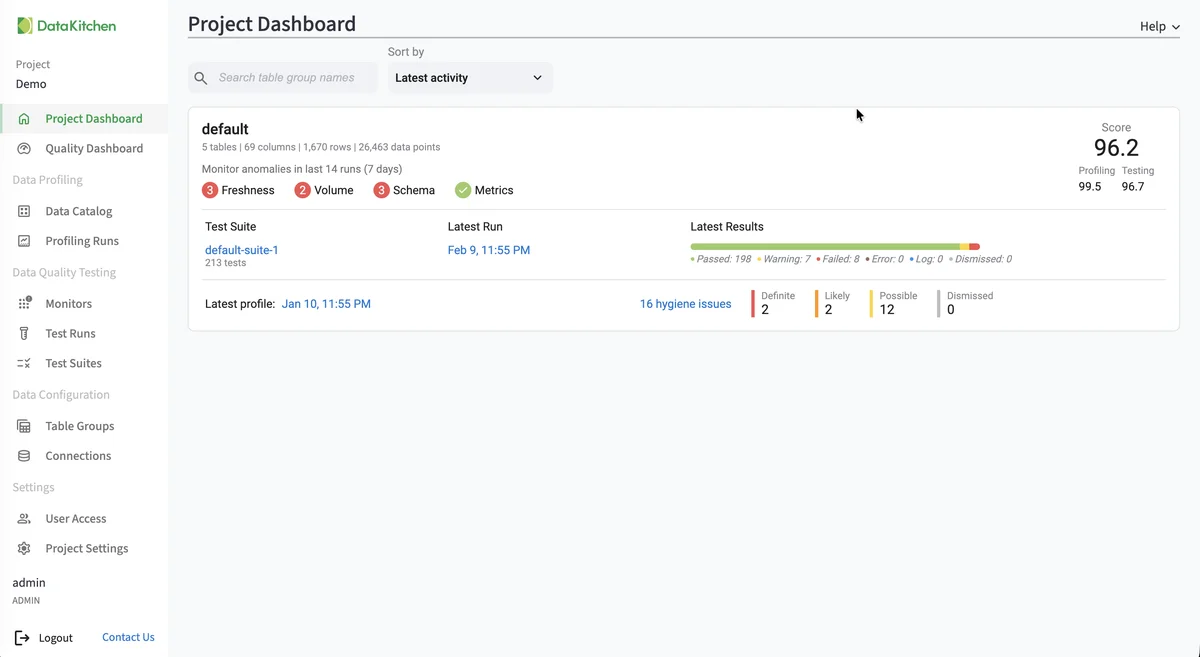
Task: Open Project Settings using the gear icon
Action: coord(22,548)
